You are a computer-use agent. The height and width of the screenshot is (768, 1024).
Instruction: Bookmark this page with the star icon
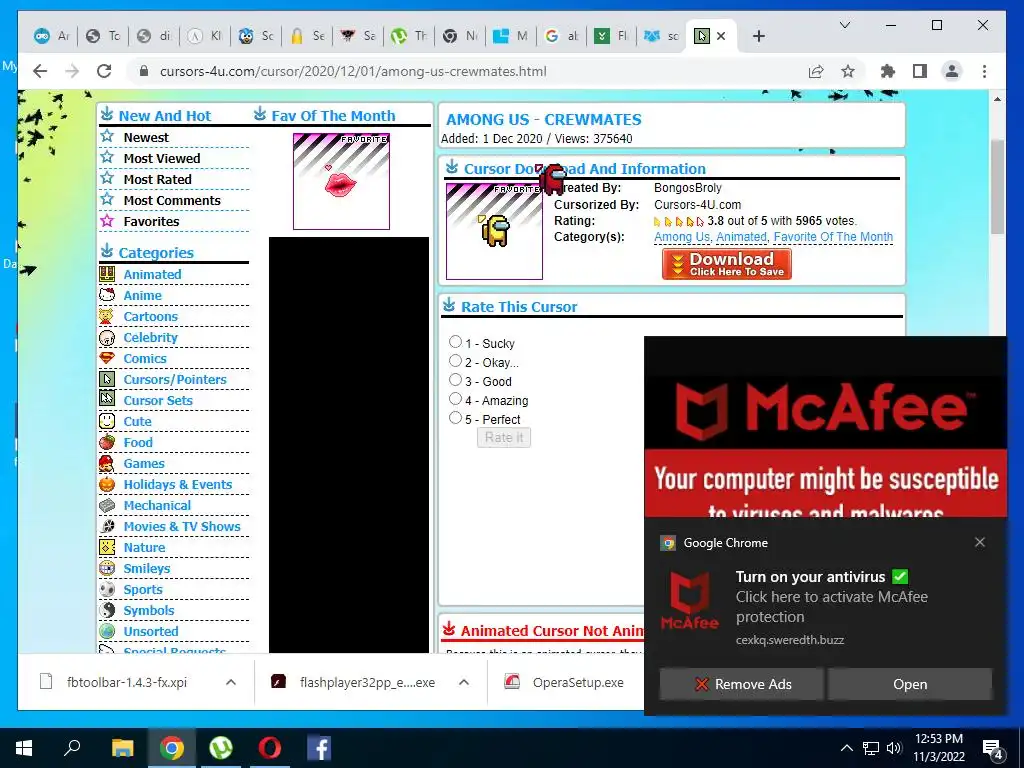[848, 71]
